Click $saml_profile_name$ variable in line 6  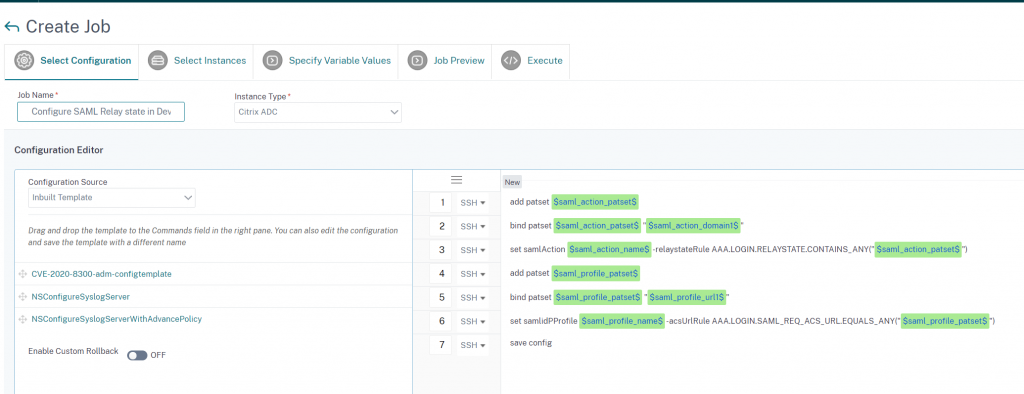(x=622, y=321)
